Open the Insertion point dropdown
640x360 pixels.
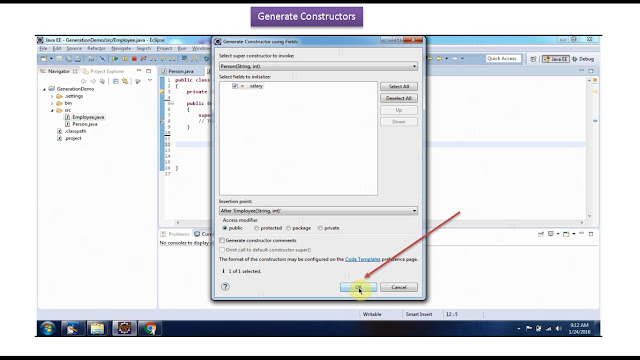coord(318,211)
